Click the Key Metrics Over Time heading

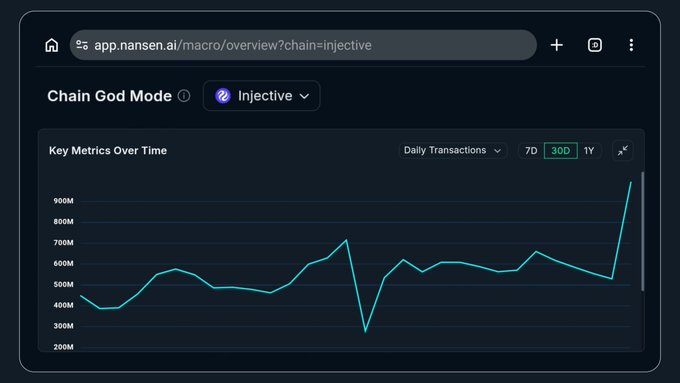click(x=108, y=151)
